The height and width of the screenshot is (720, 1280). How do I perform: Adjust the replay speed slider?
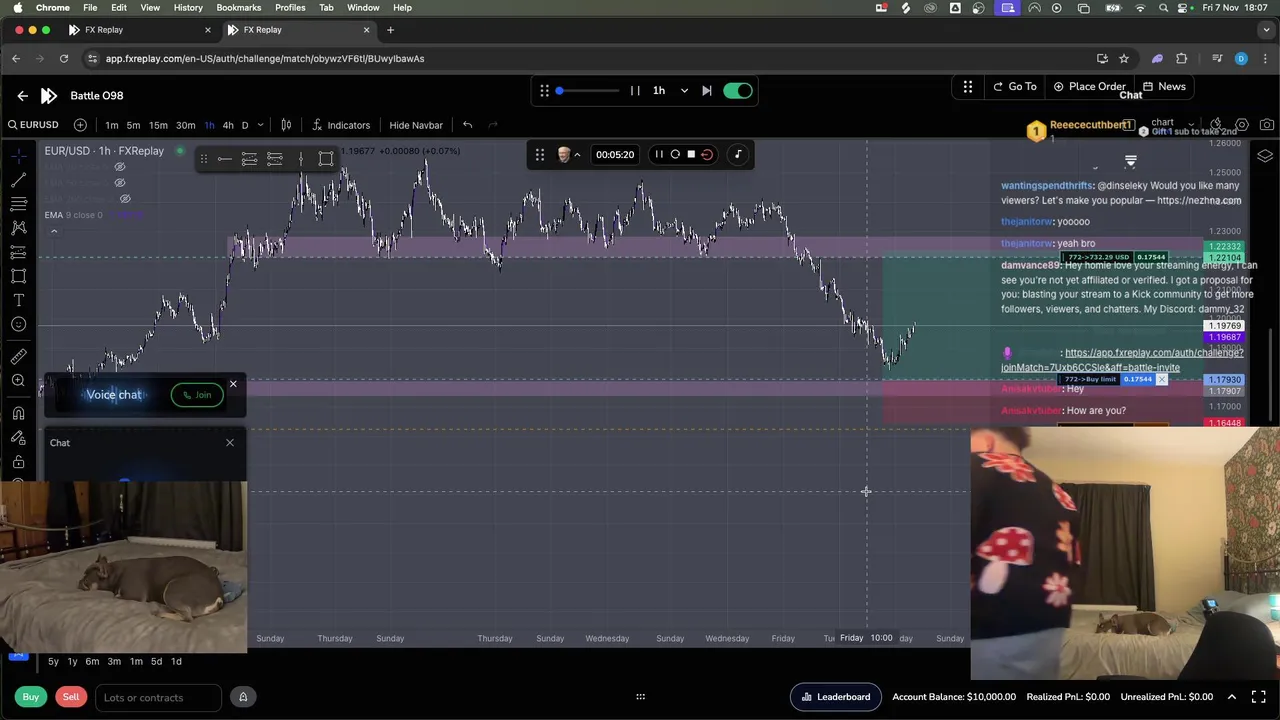pyautogui.click(x=588, y=91)
